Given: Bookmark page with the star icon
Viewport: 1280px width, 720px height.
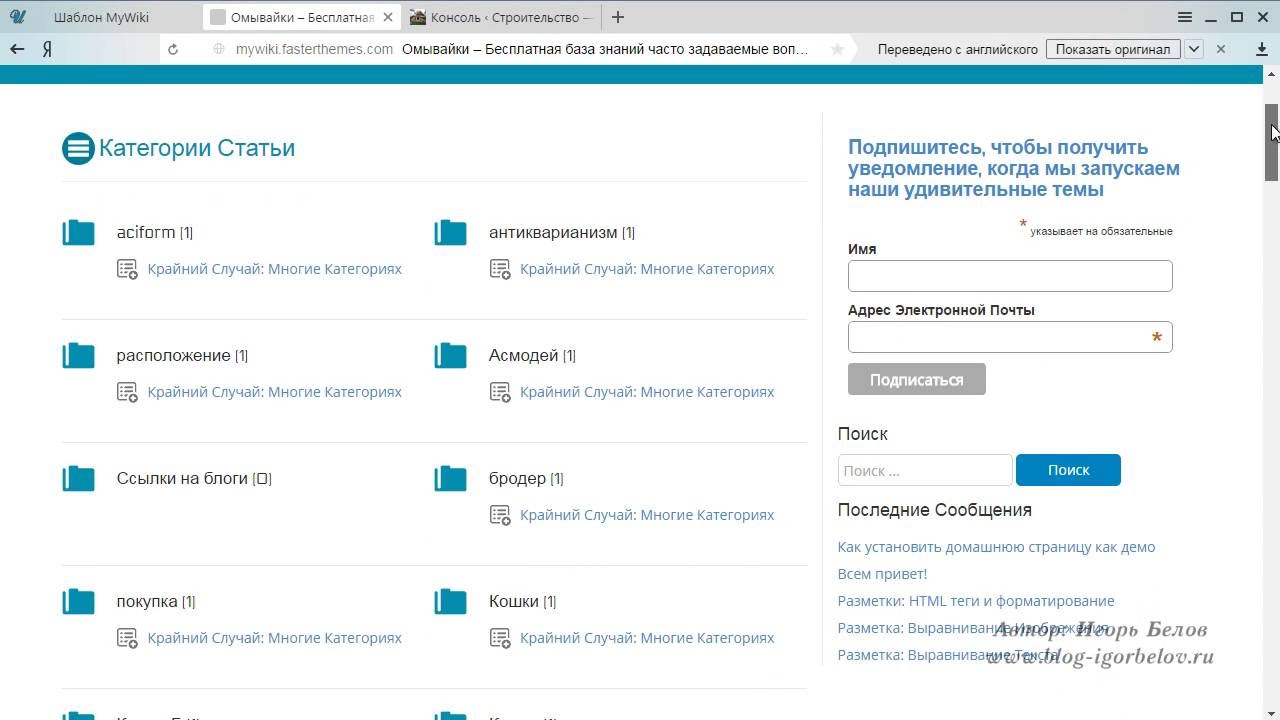Looking at the screenshot, I should tap(837, 49).
